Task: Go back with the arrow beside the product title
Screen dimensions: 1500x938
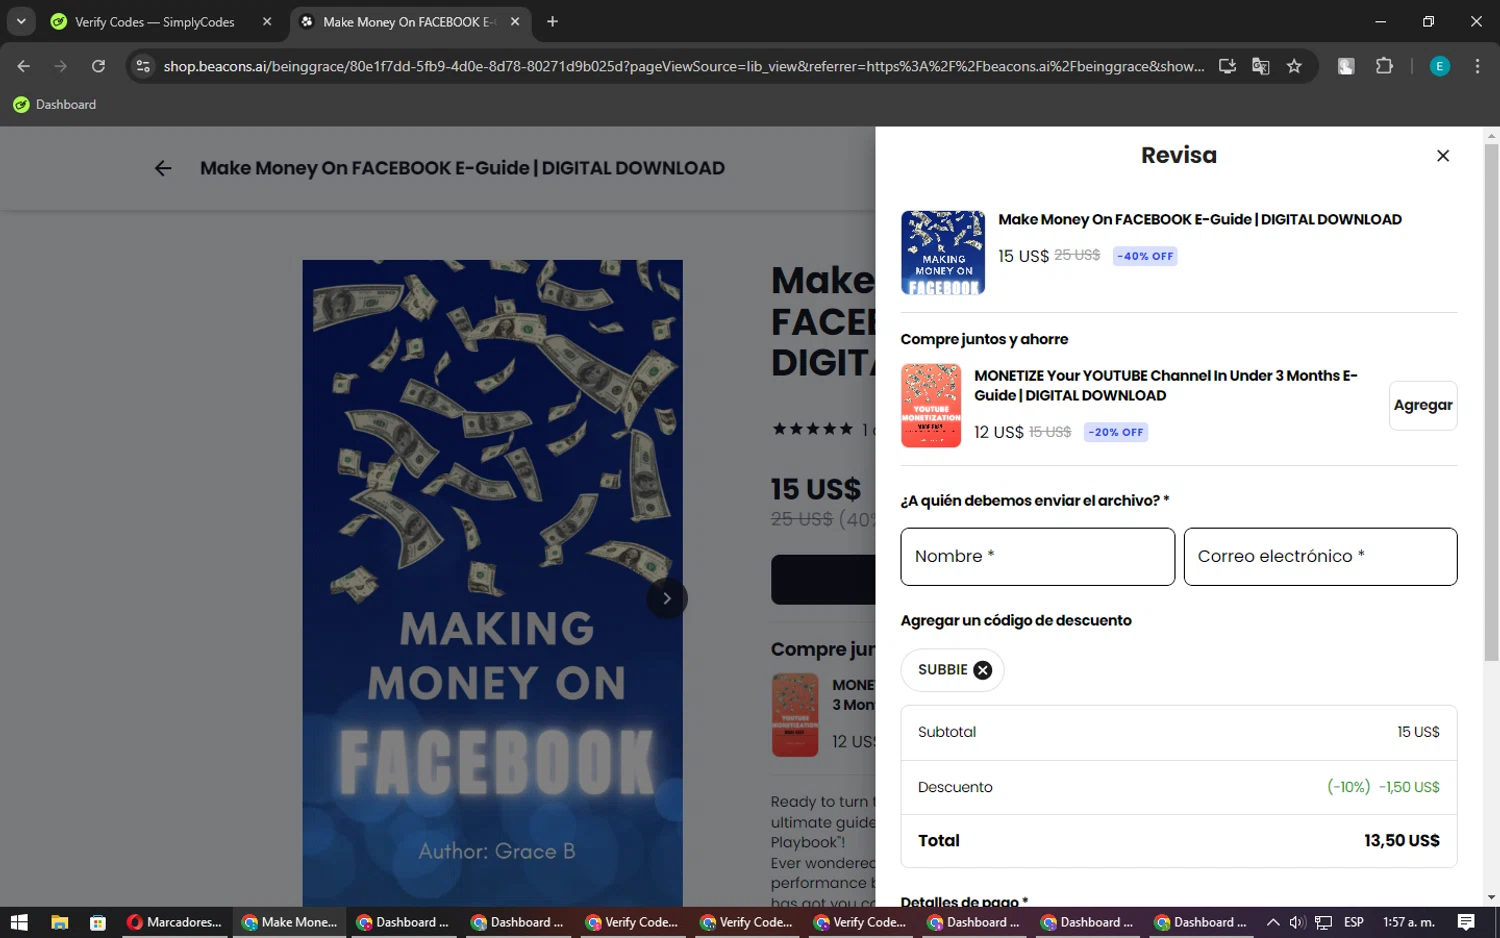Action: 163,168
